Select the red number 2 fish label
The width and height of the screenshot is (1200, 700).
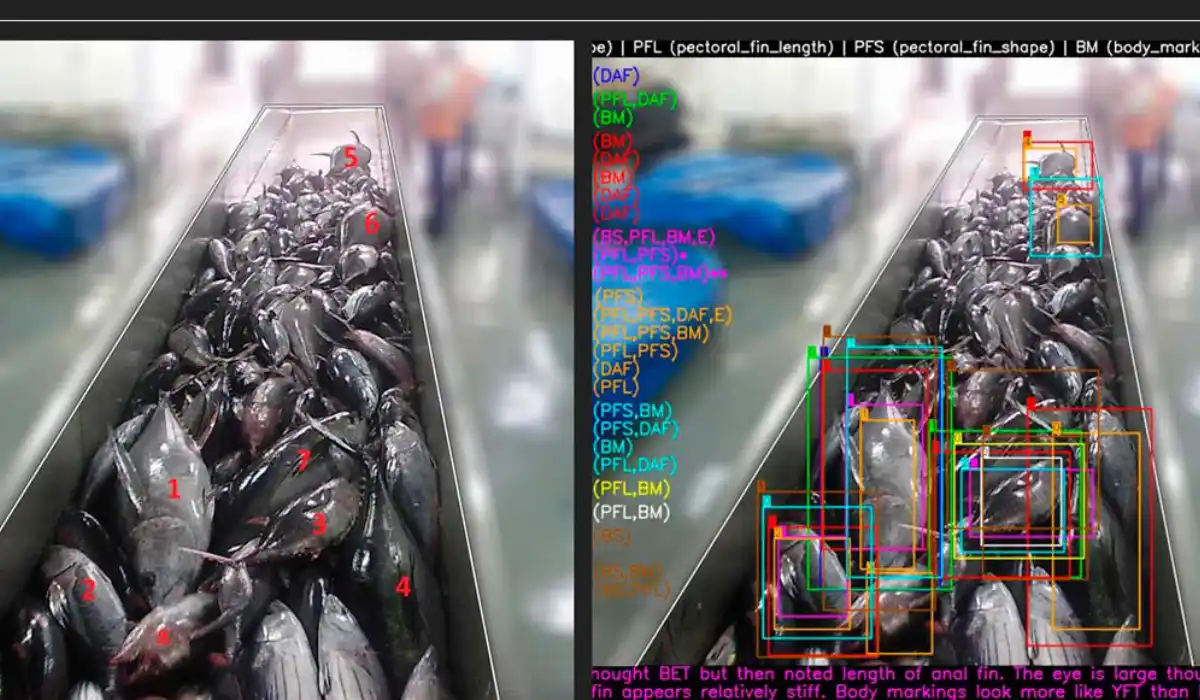click(88, 590)
